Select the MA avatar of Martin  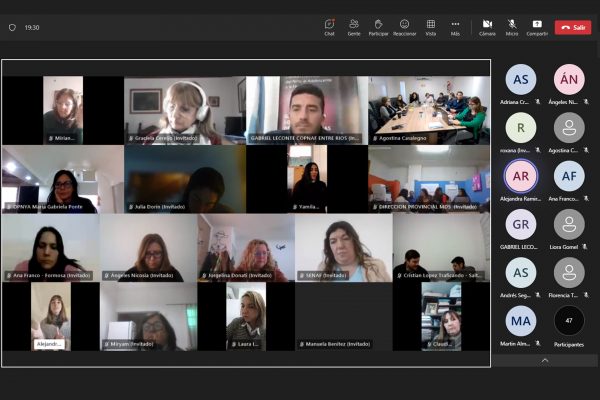pyautogui.click(x=520, y=320)
